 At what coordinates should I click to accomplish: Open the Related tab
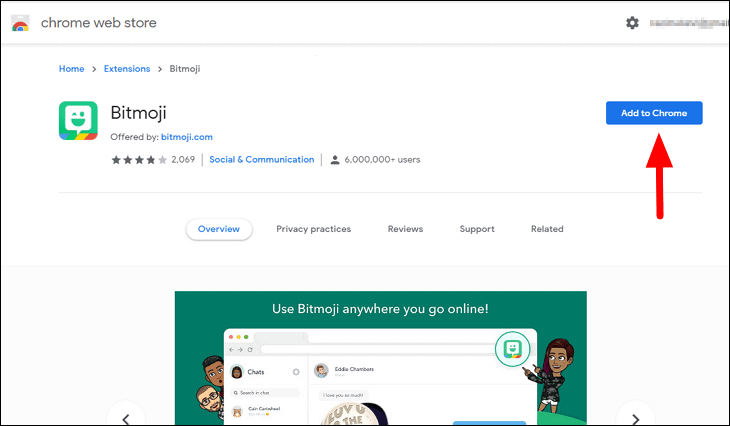pos(547,229)
